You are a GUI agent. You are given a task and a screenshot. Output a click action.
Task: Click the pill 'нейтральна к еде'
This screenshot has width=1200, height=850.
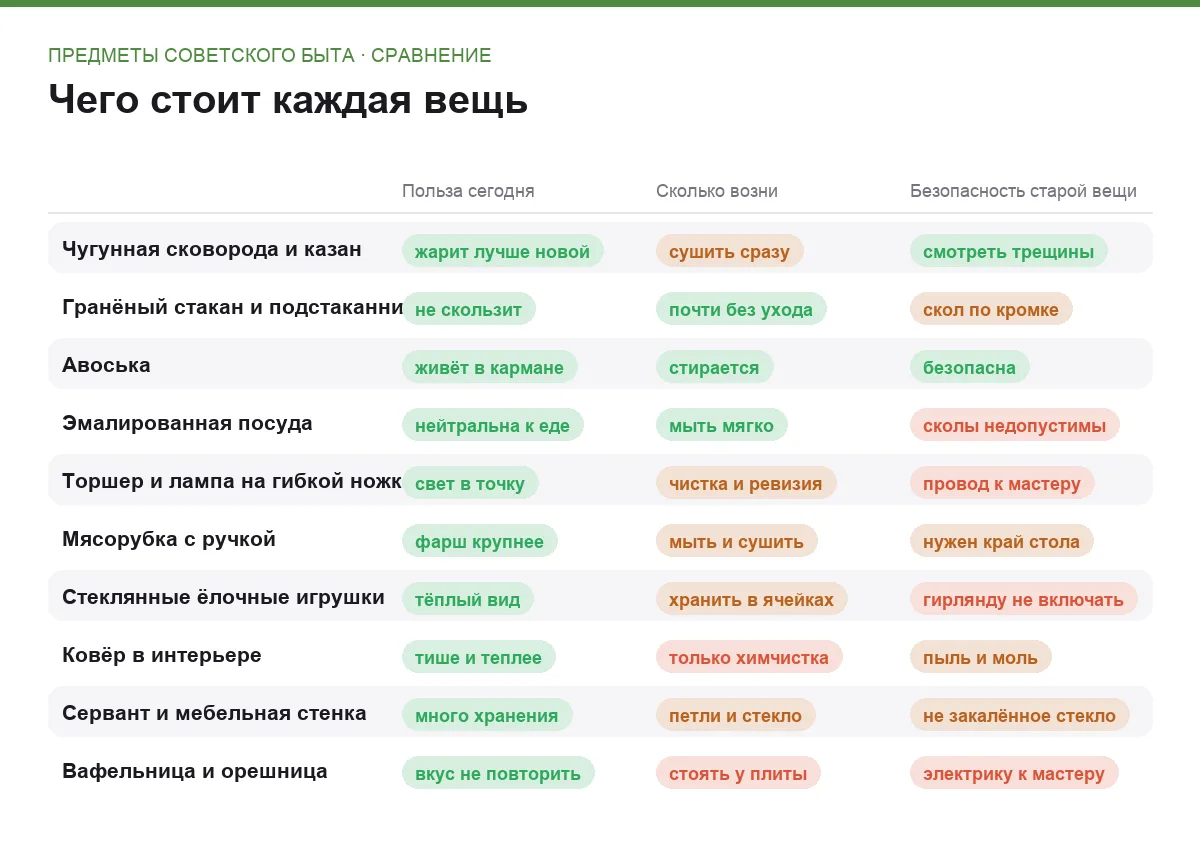point(493,425)
